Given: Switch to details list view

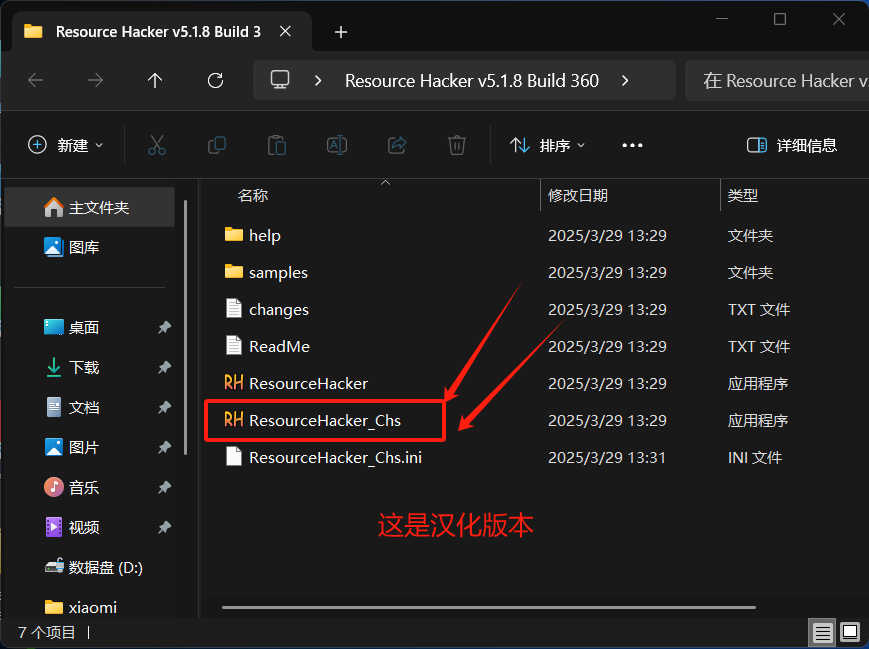Looking at the screenshot, I should 822,632.
